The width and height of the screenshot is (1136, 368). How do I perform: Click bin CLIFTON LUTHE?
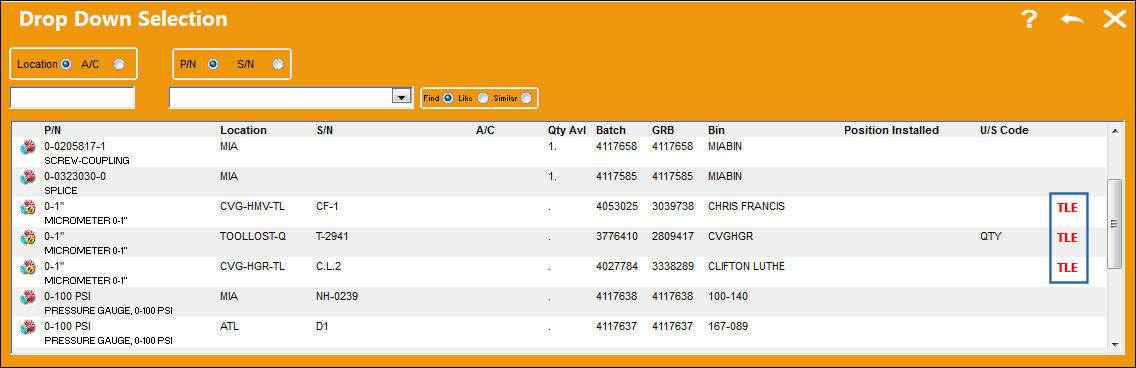(x=746, y=266)
